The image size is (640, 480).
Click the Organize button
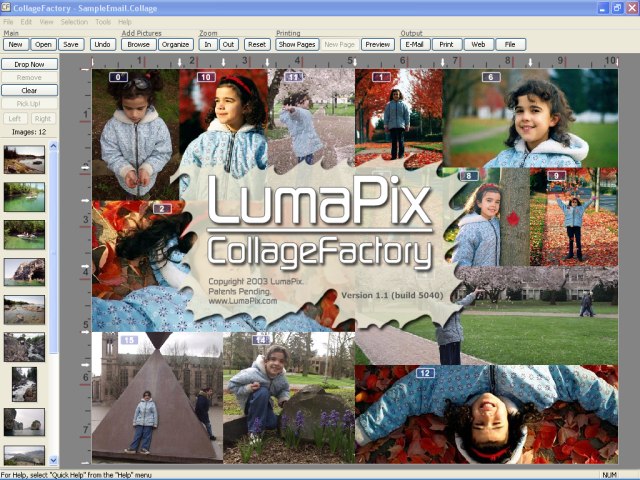pos(176,44)
